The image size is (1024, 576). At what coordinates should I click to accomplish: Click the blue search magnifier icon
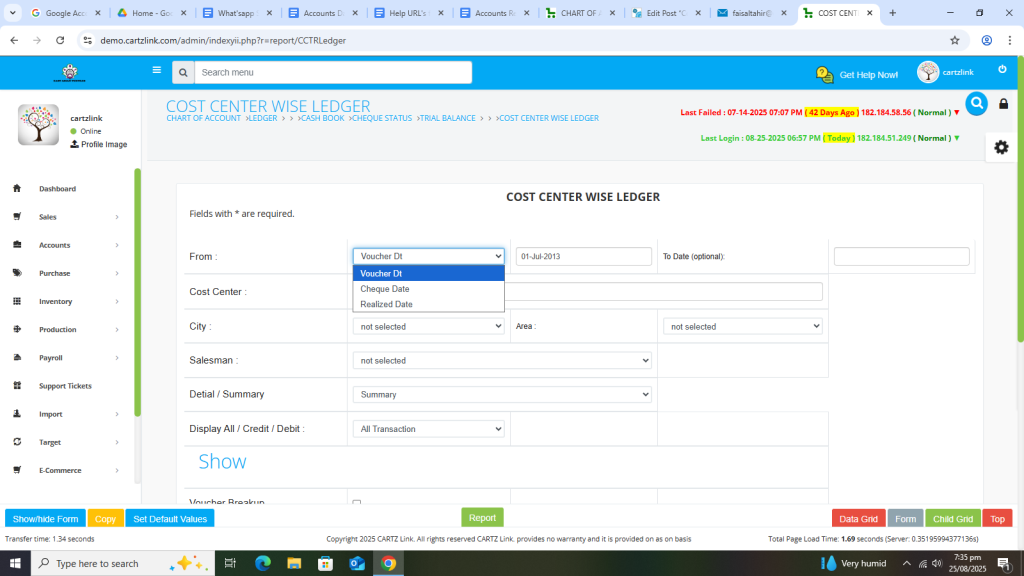(976, 103)
